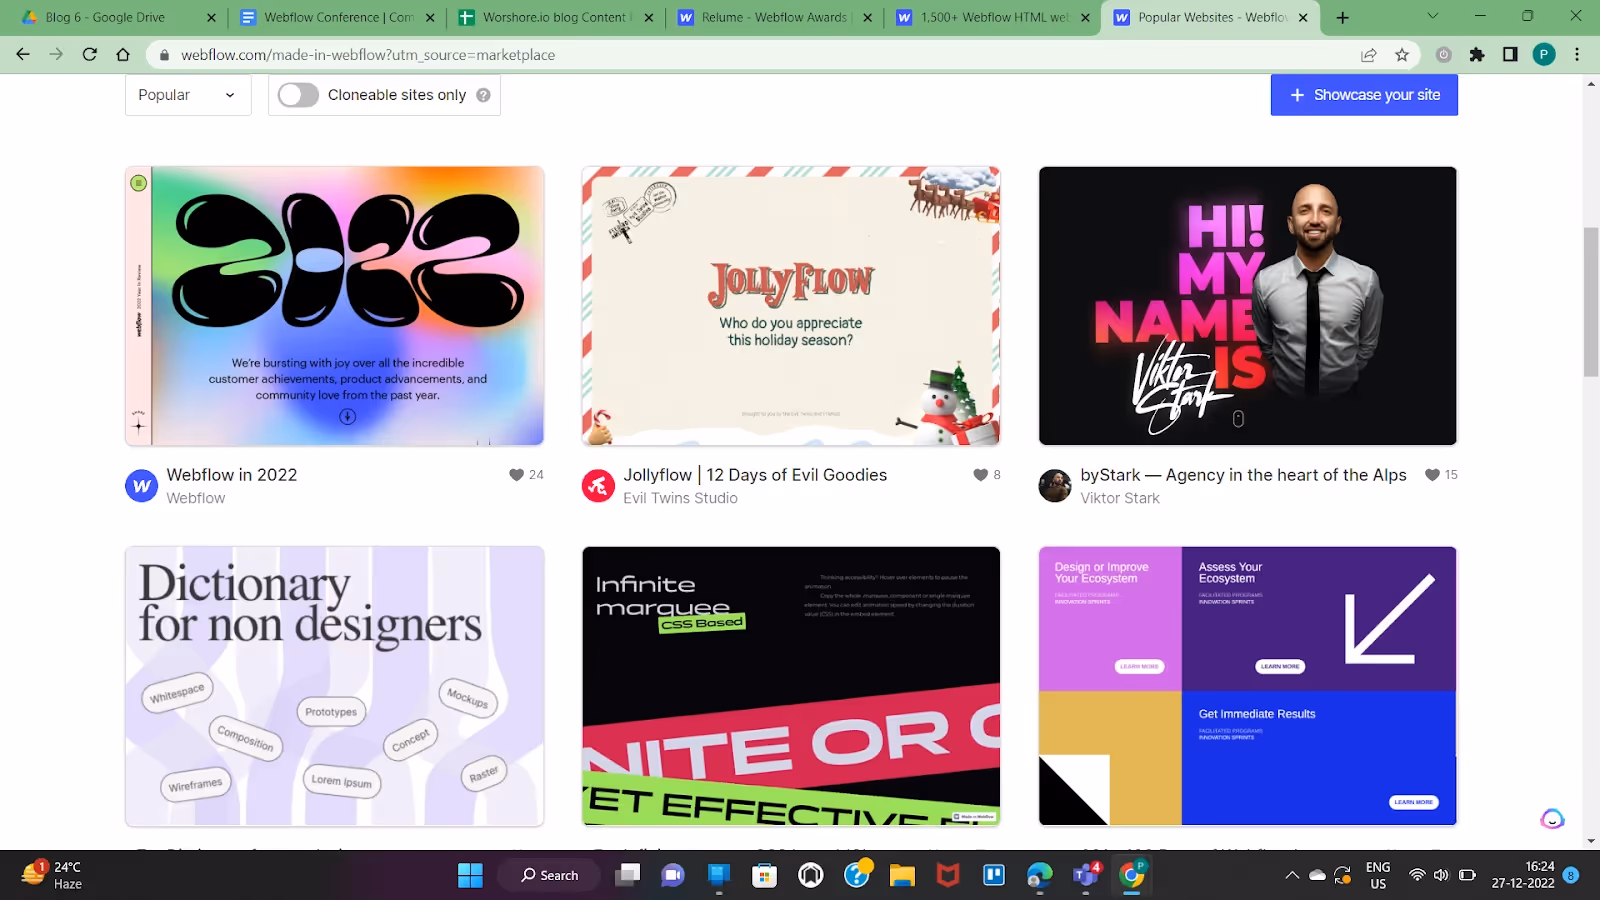Open the Webflow in 2022 title link
The height and width of the screenshot is (900, 1600).
(x=232, y=475)
